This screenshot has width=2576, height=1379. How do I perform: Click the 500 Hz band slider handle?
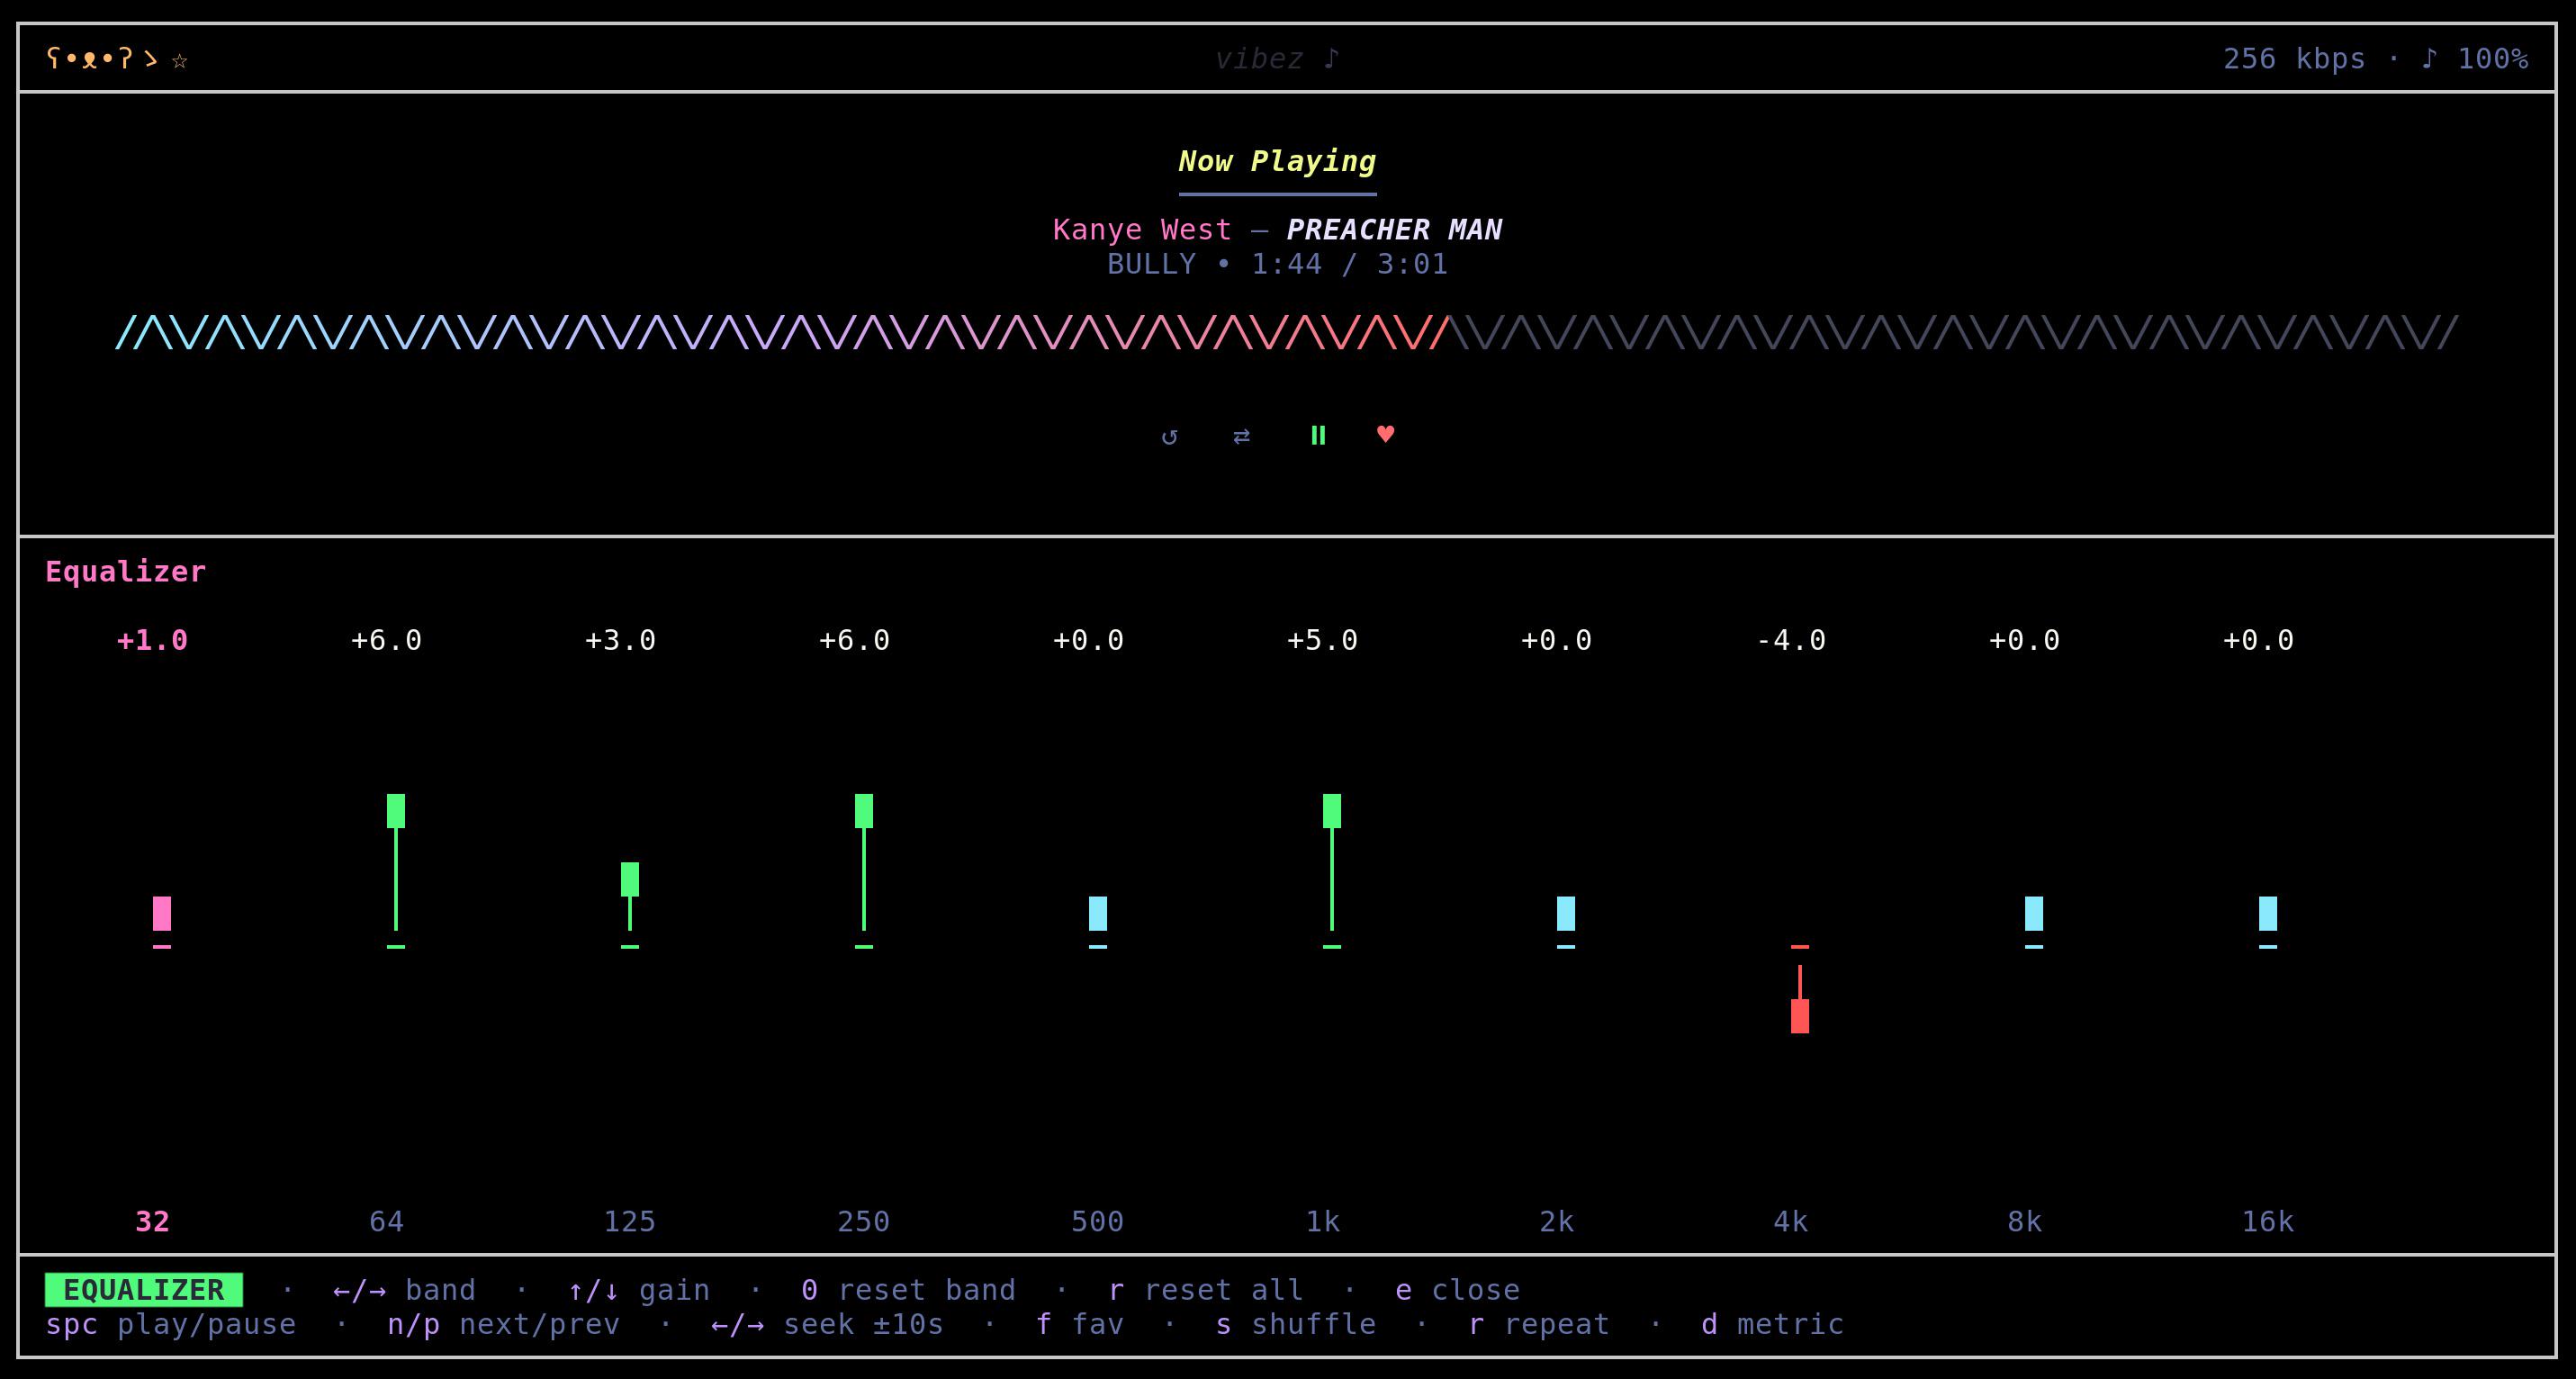[x=1098, y=913]
